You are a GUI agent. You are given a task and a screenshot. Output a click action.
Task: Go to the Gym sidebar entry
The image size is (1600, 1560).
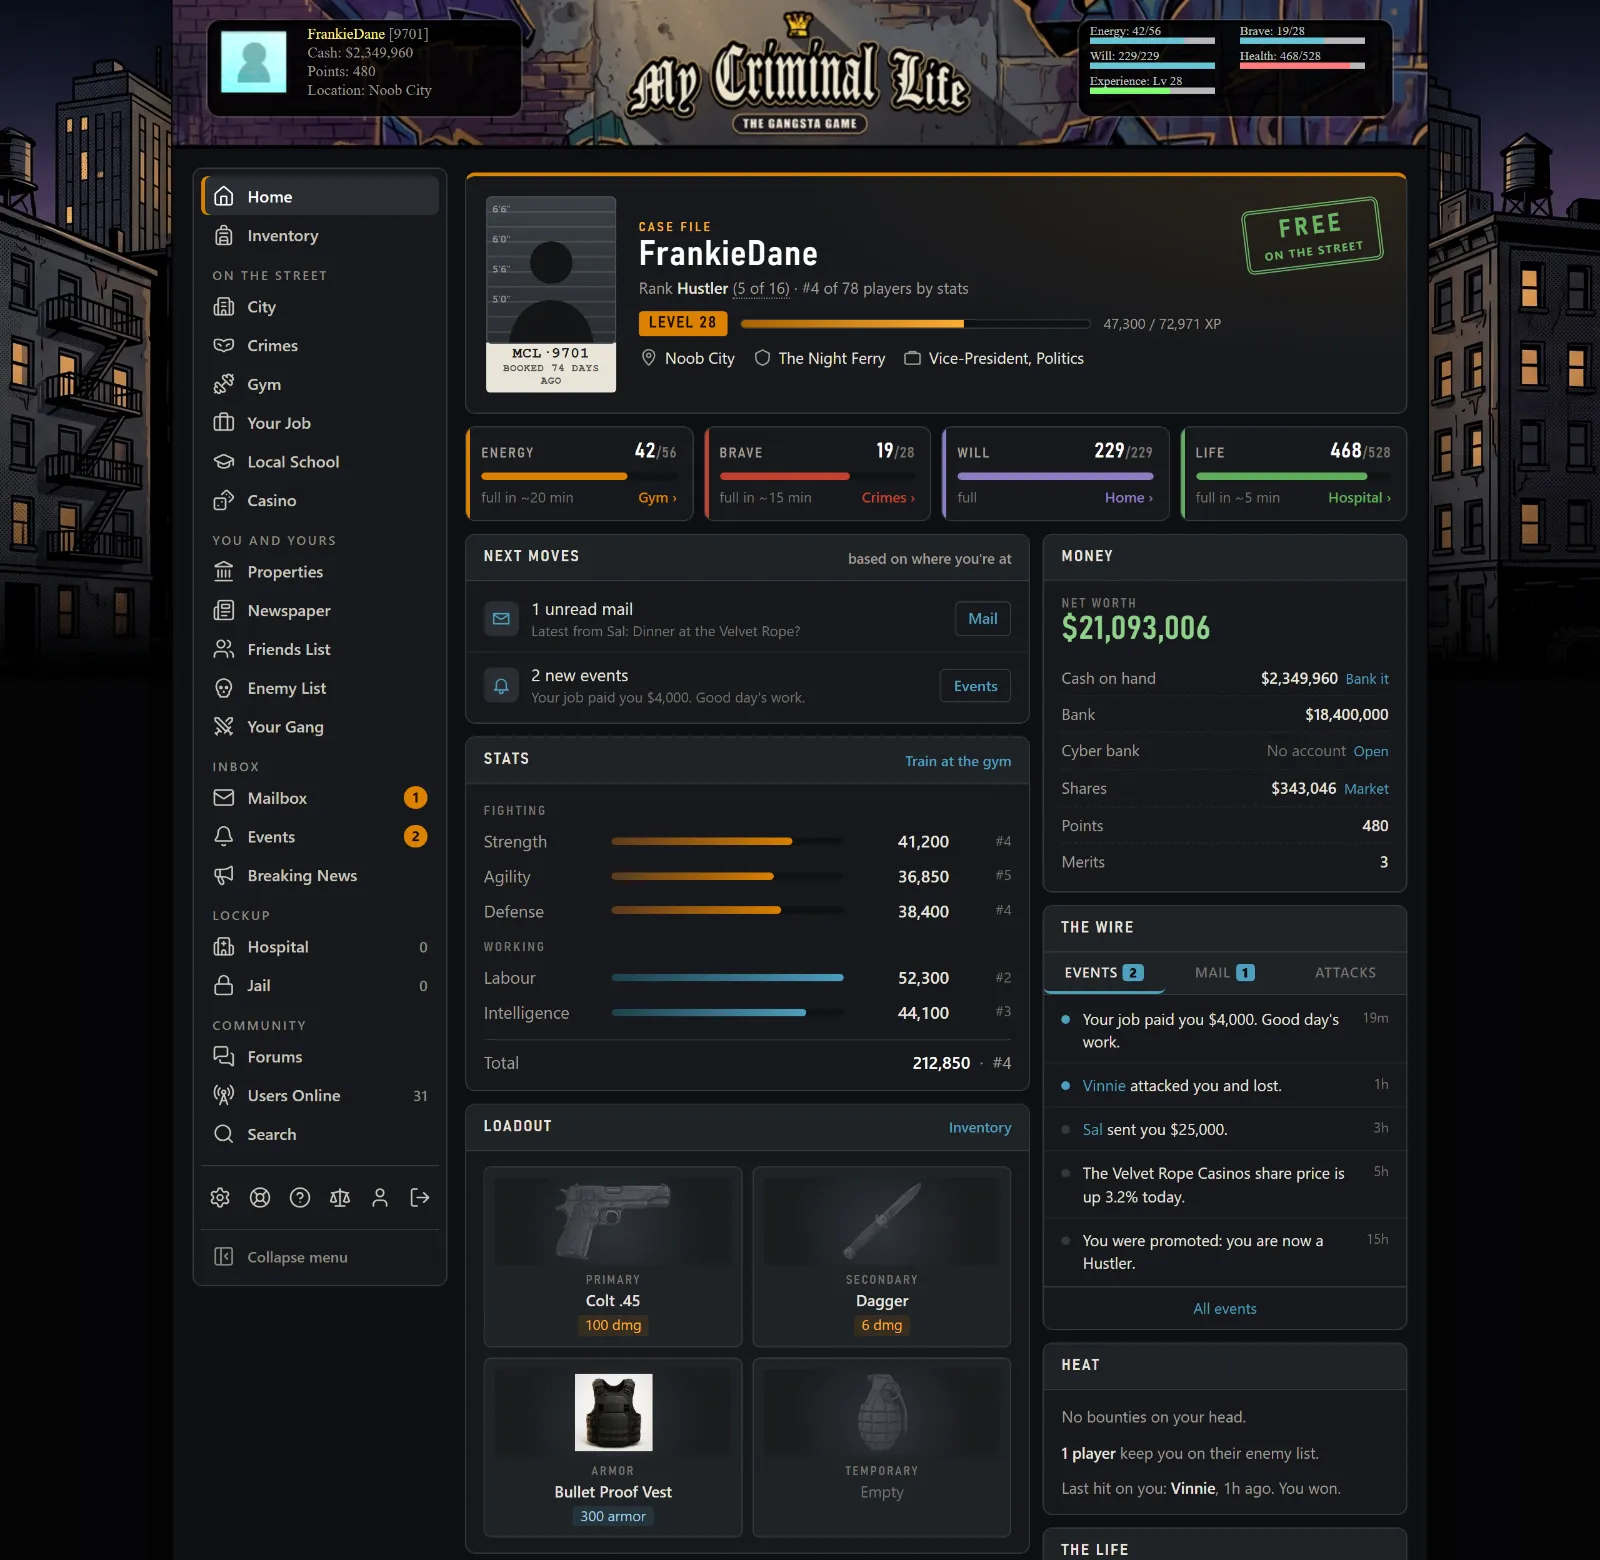pyautogui.click(x=320, y=384)
